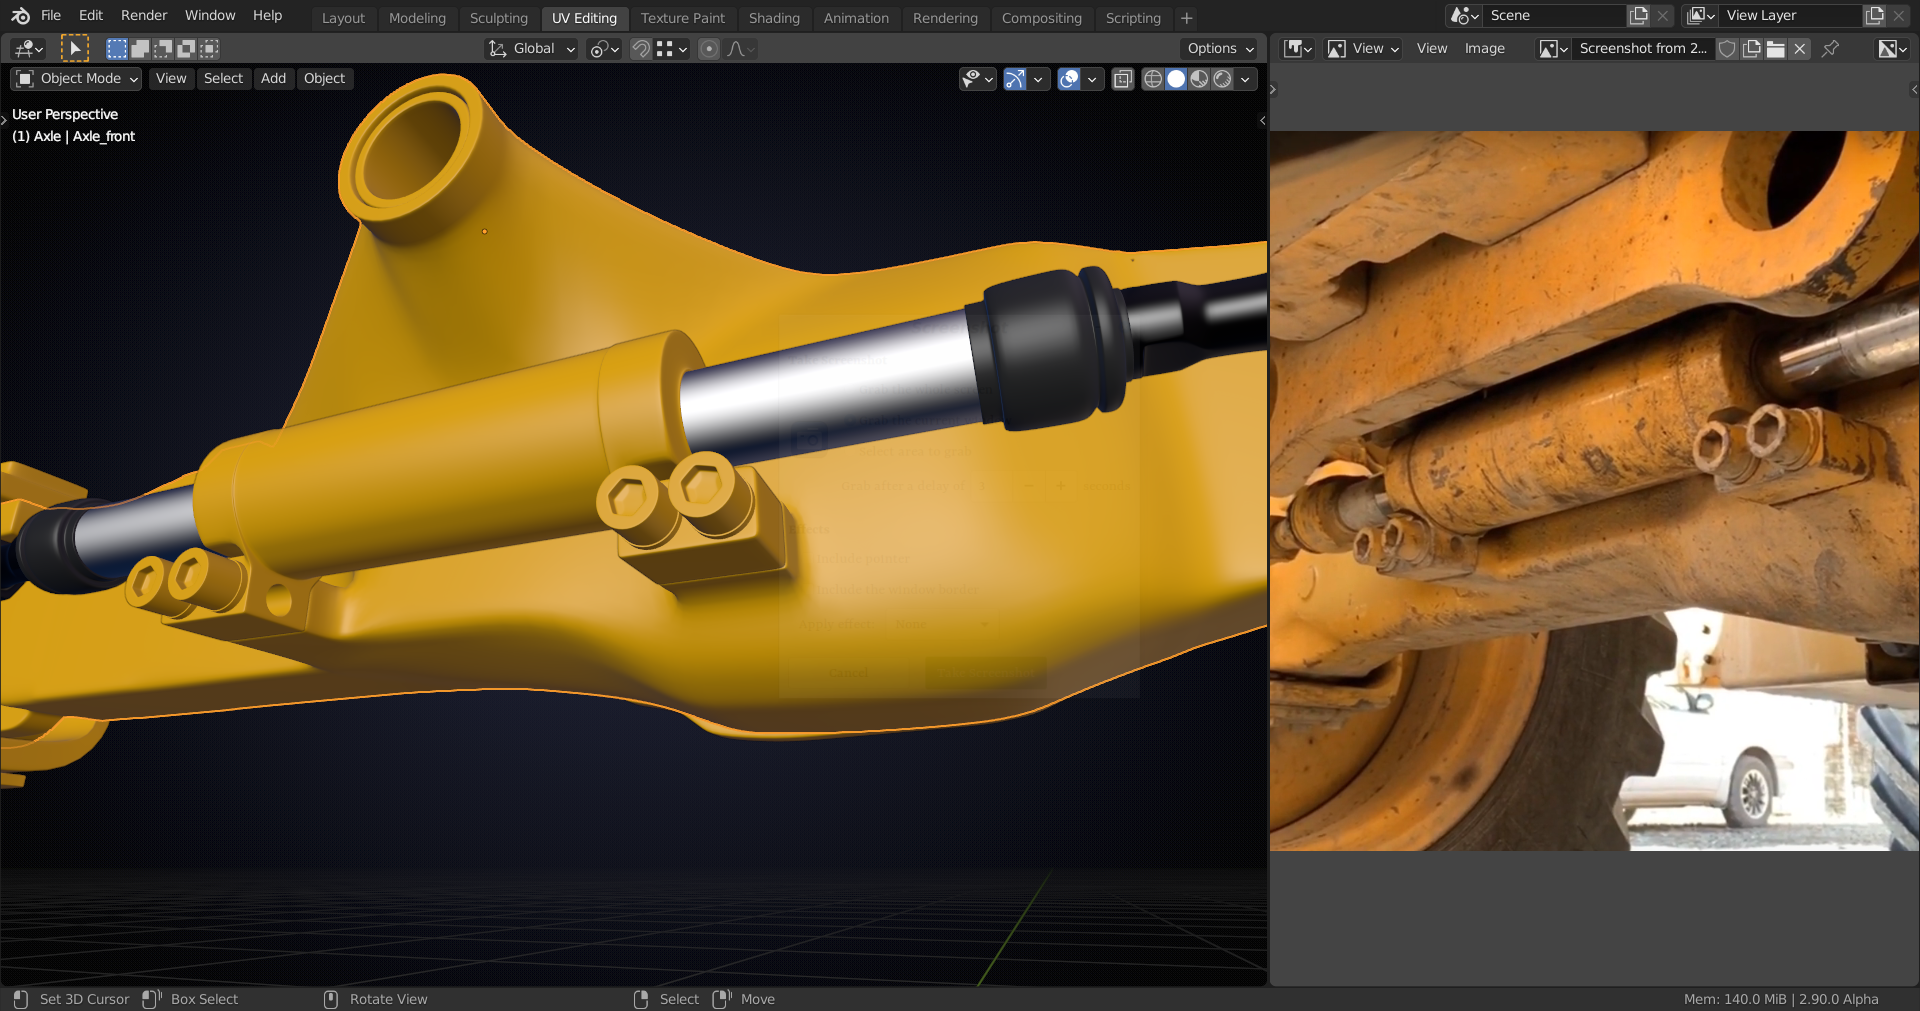The width and height of the screenshot is (1920, 1011).
Task: Expand the Options dropdown
Action: (1219, 48)
